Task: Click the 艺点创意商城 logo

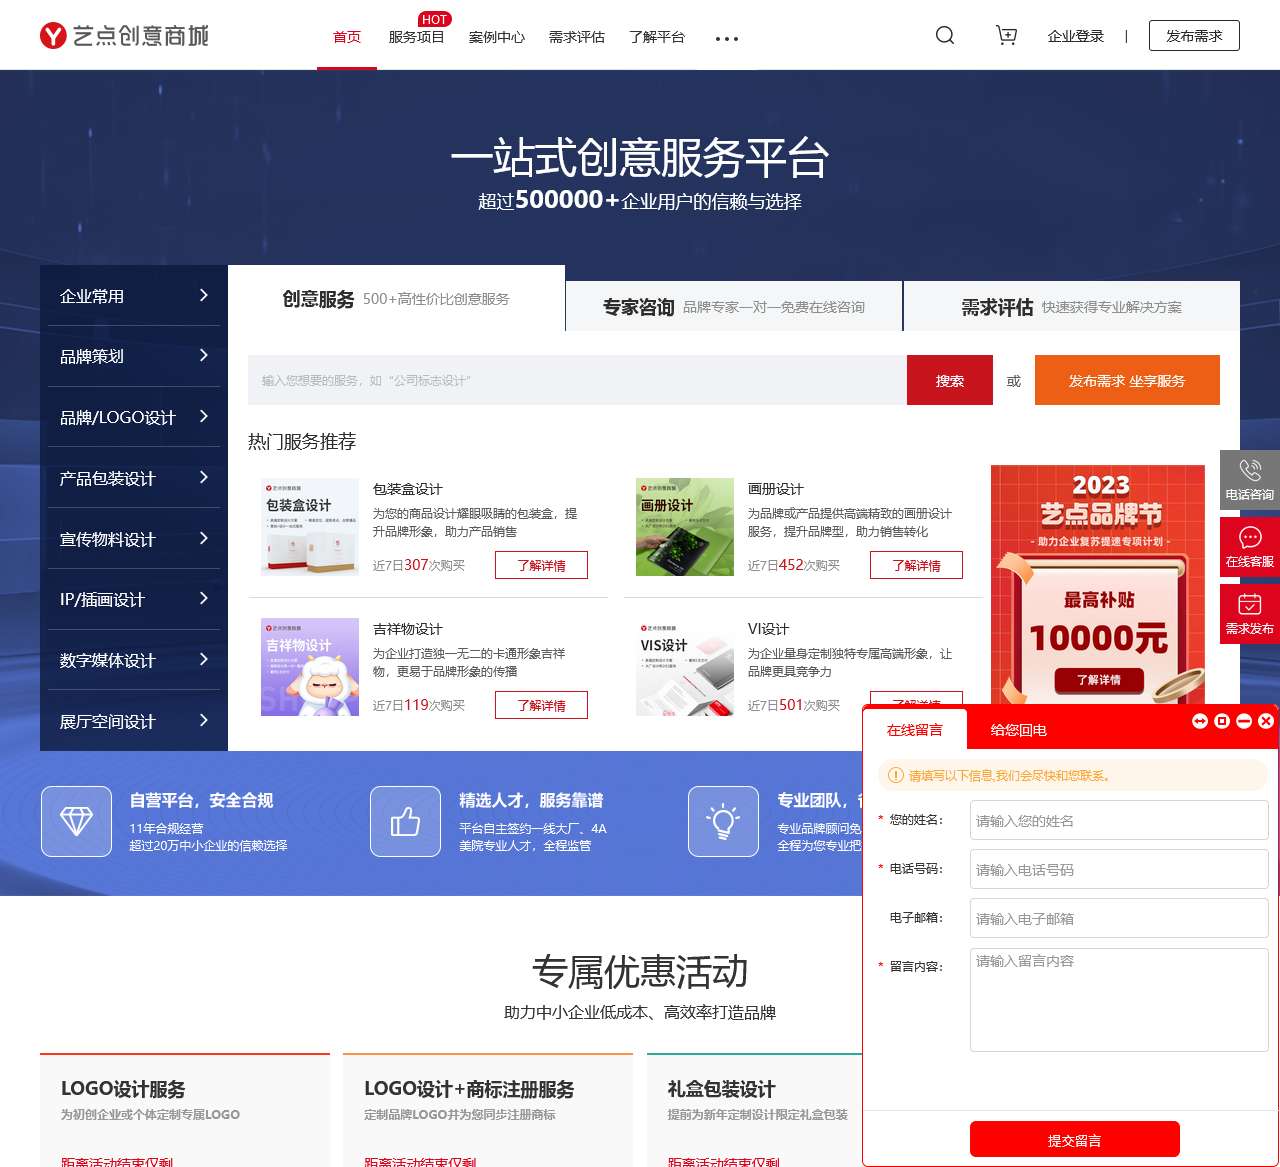Action: 124,36
